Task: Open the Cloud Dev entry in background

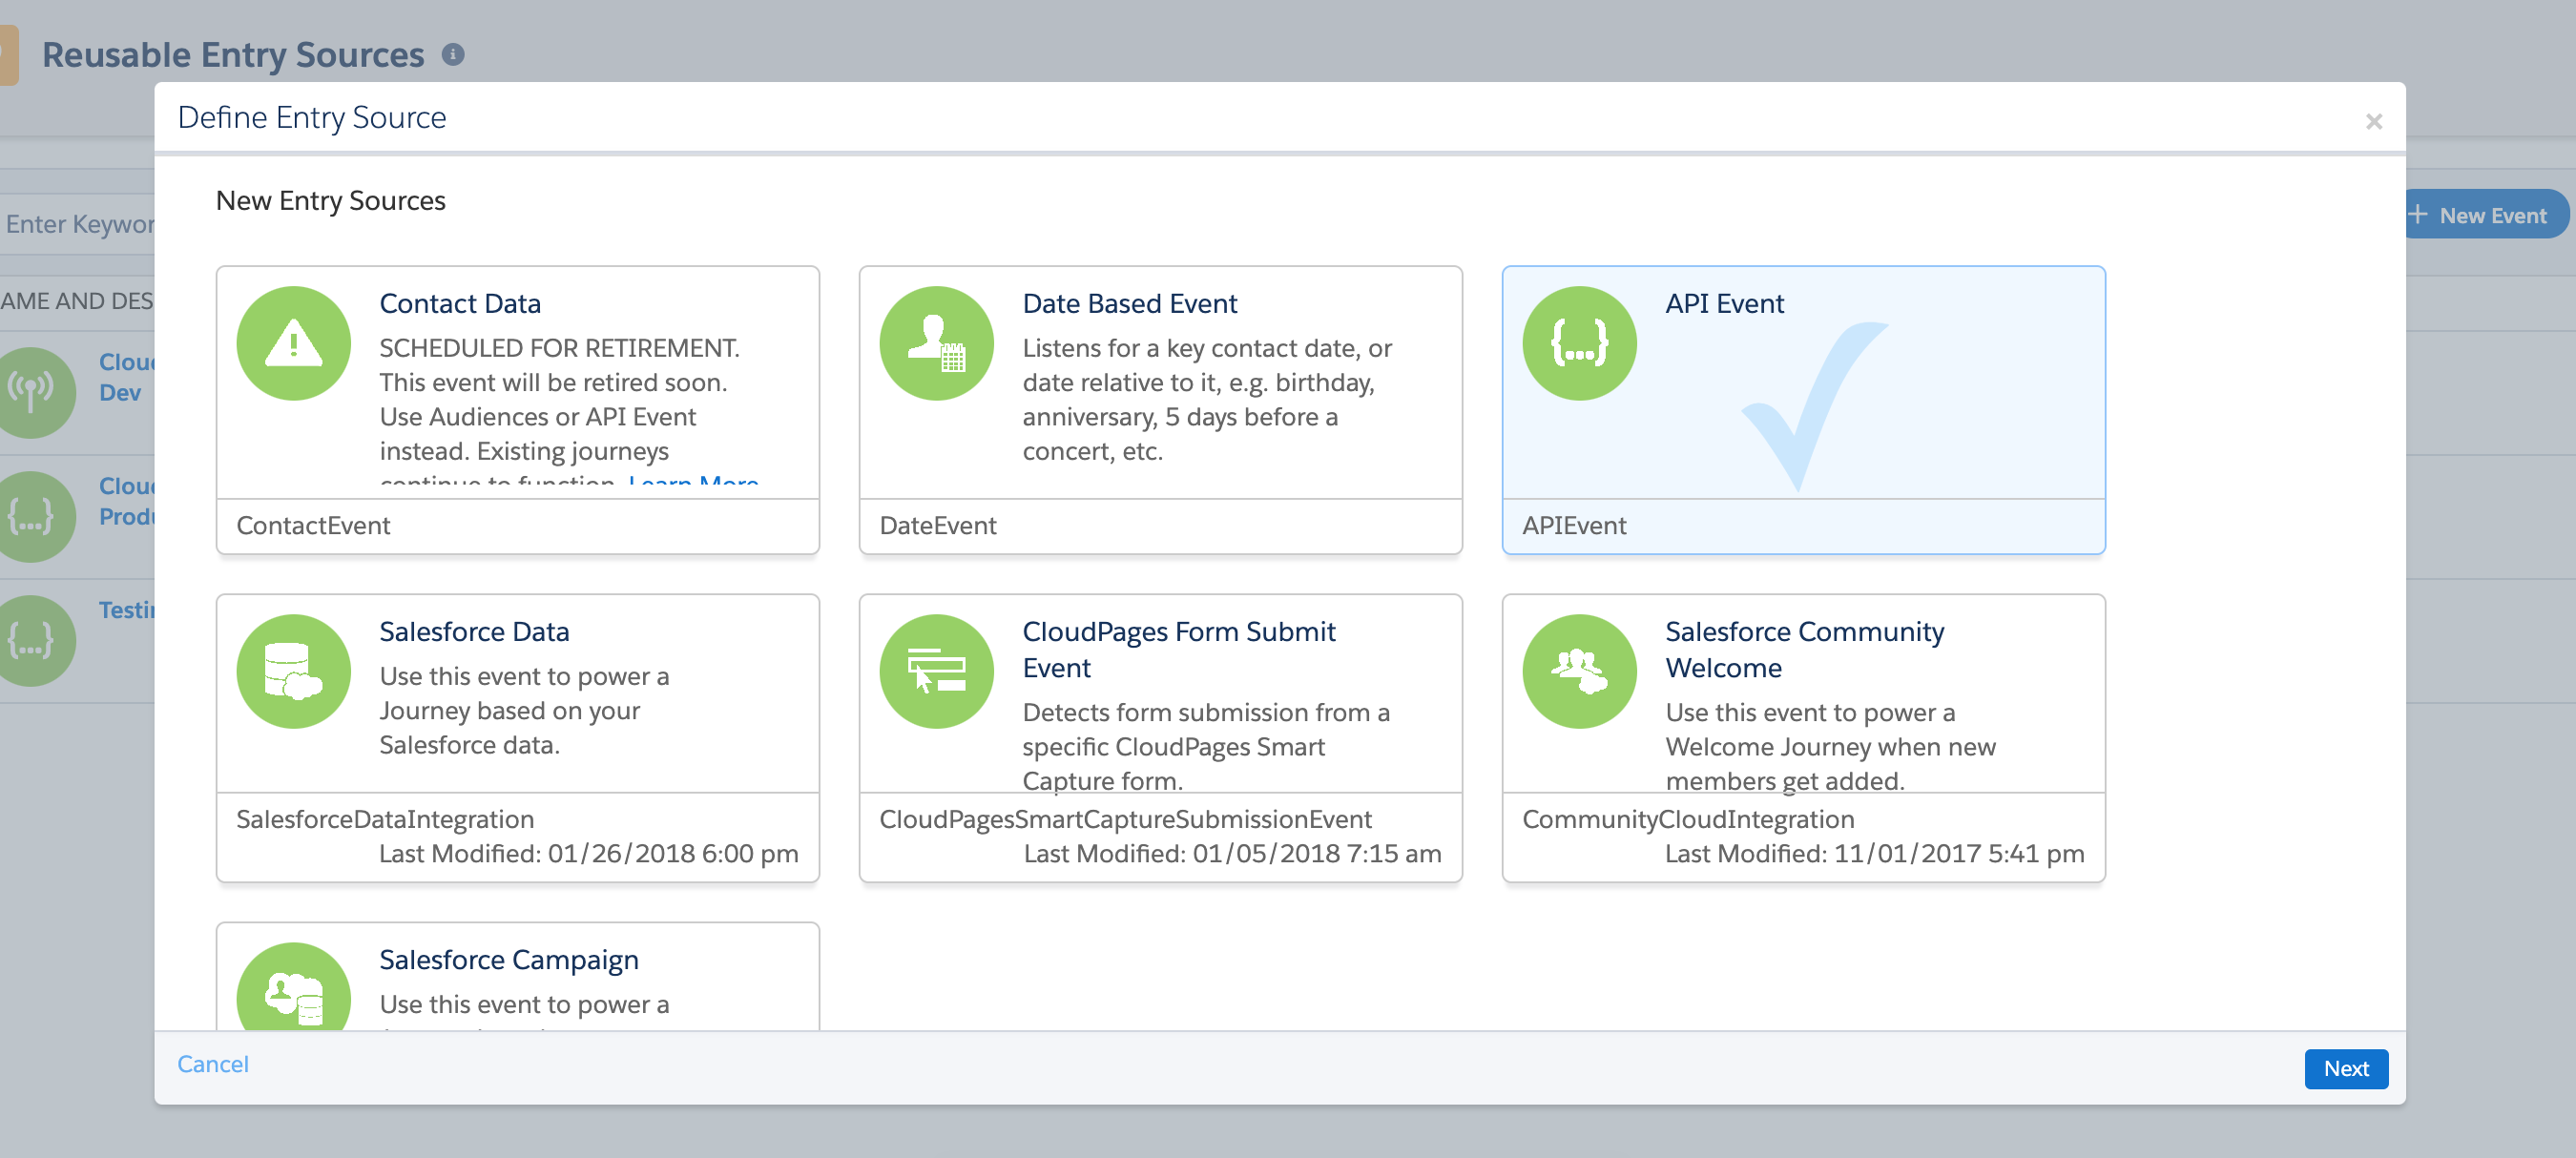Action: (x=126, y=377)
